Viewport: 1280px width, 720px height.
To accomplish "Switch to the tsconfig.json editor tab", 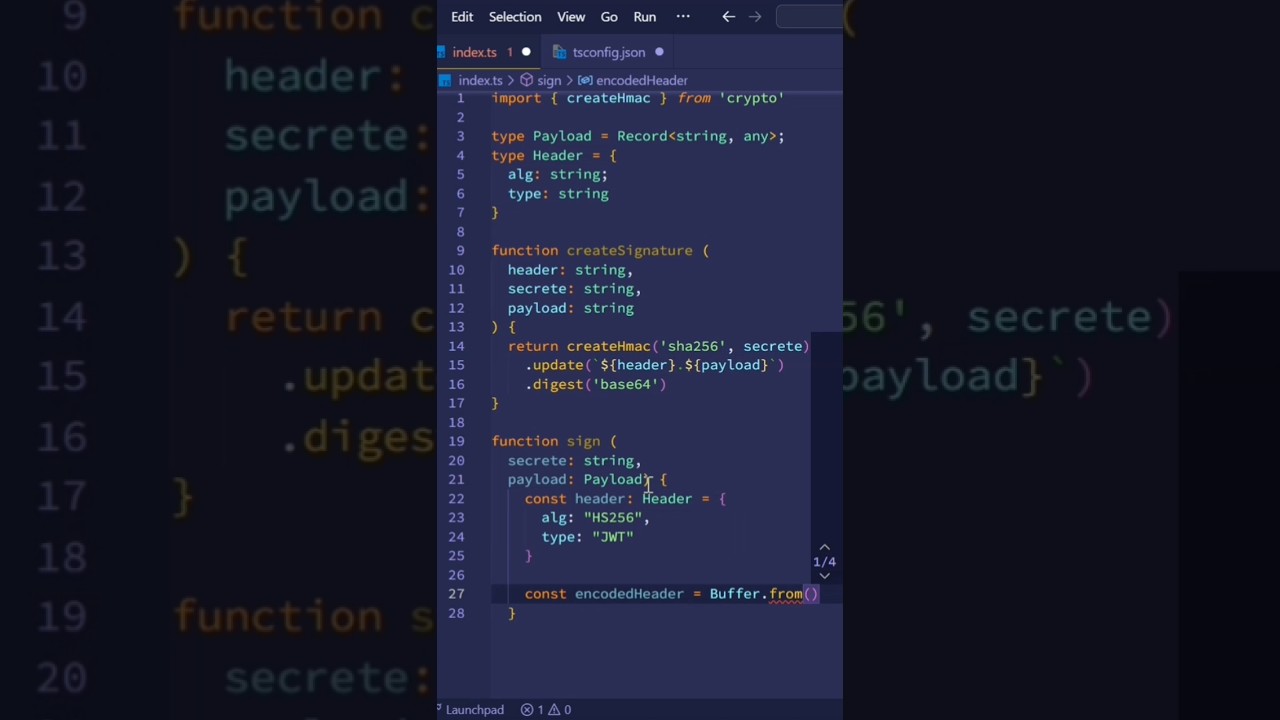I will pyautogui.click(x=608, y=52).
